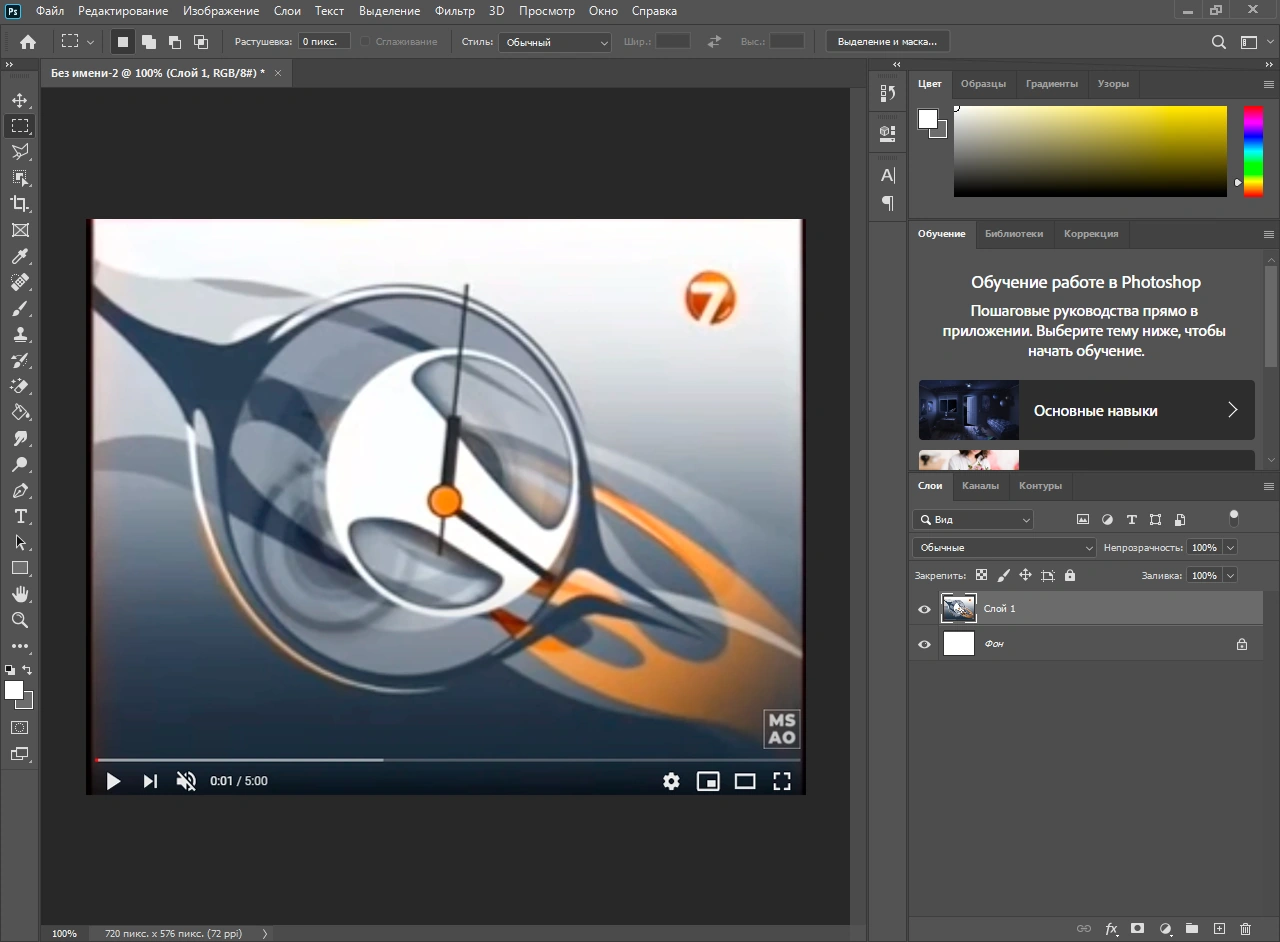Open the History panel icon
Viewport: 1280px width, 942px height.
pos(887,93)
